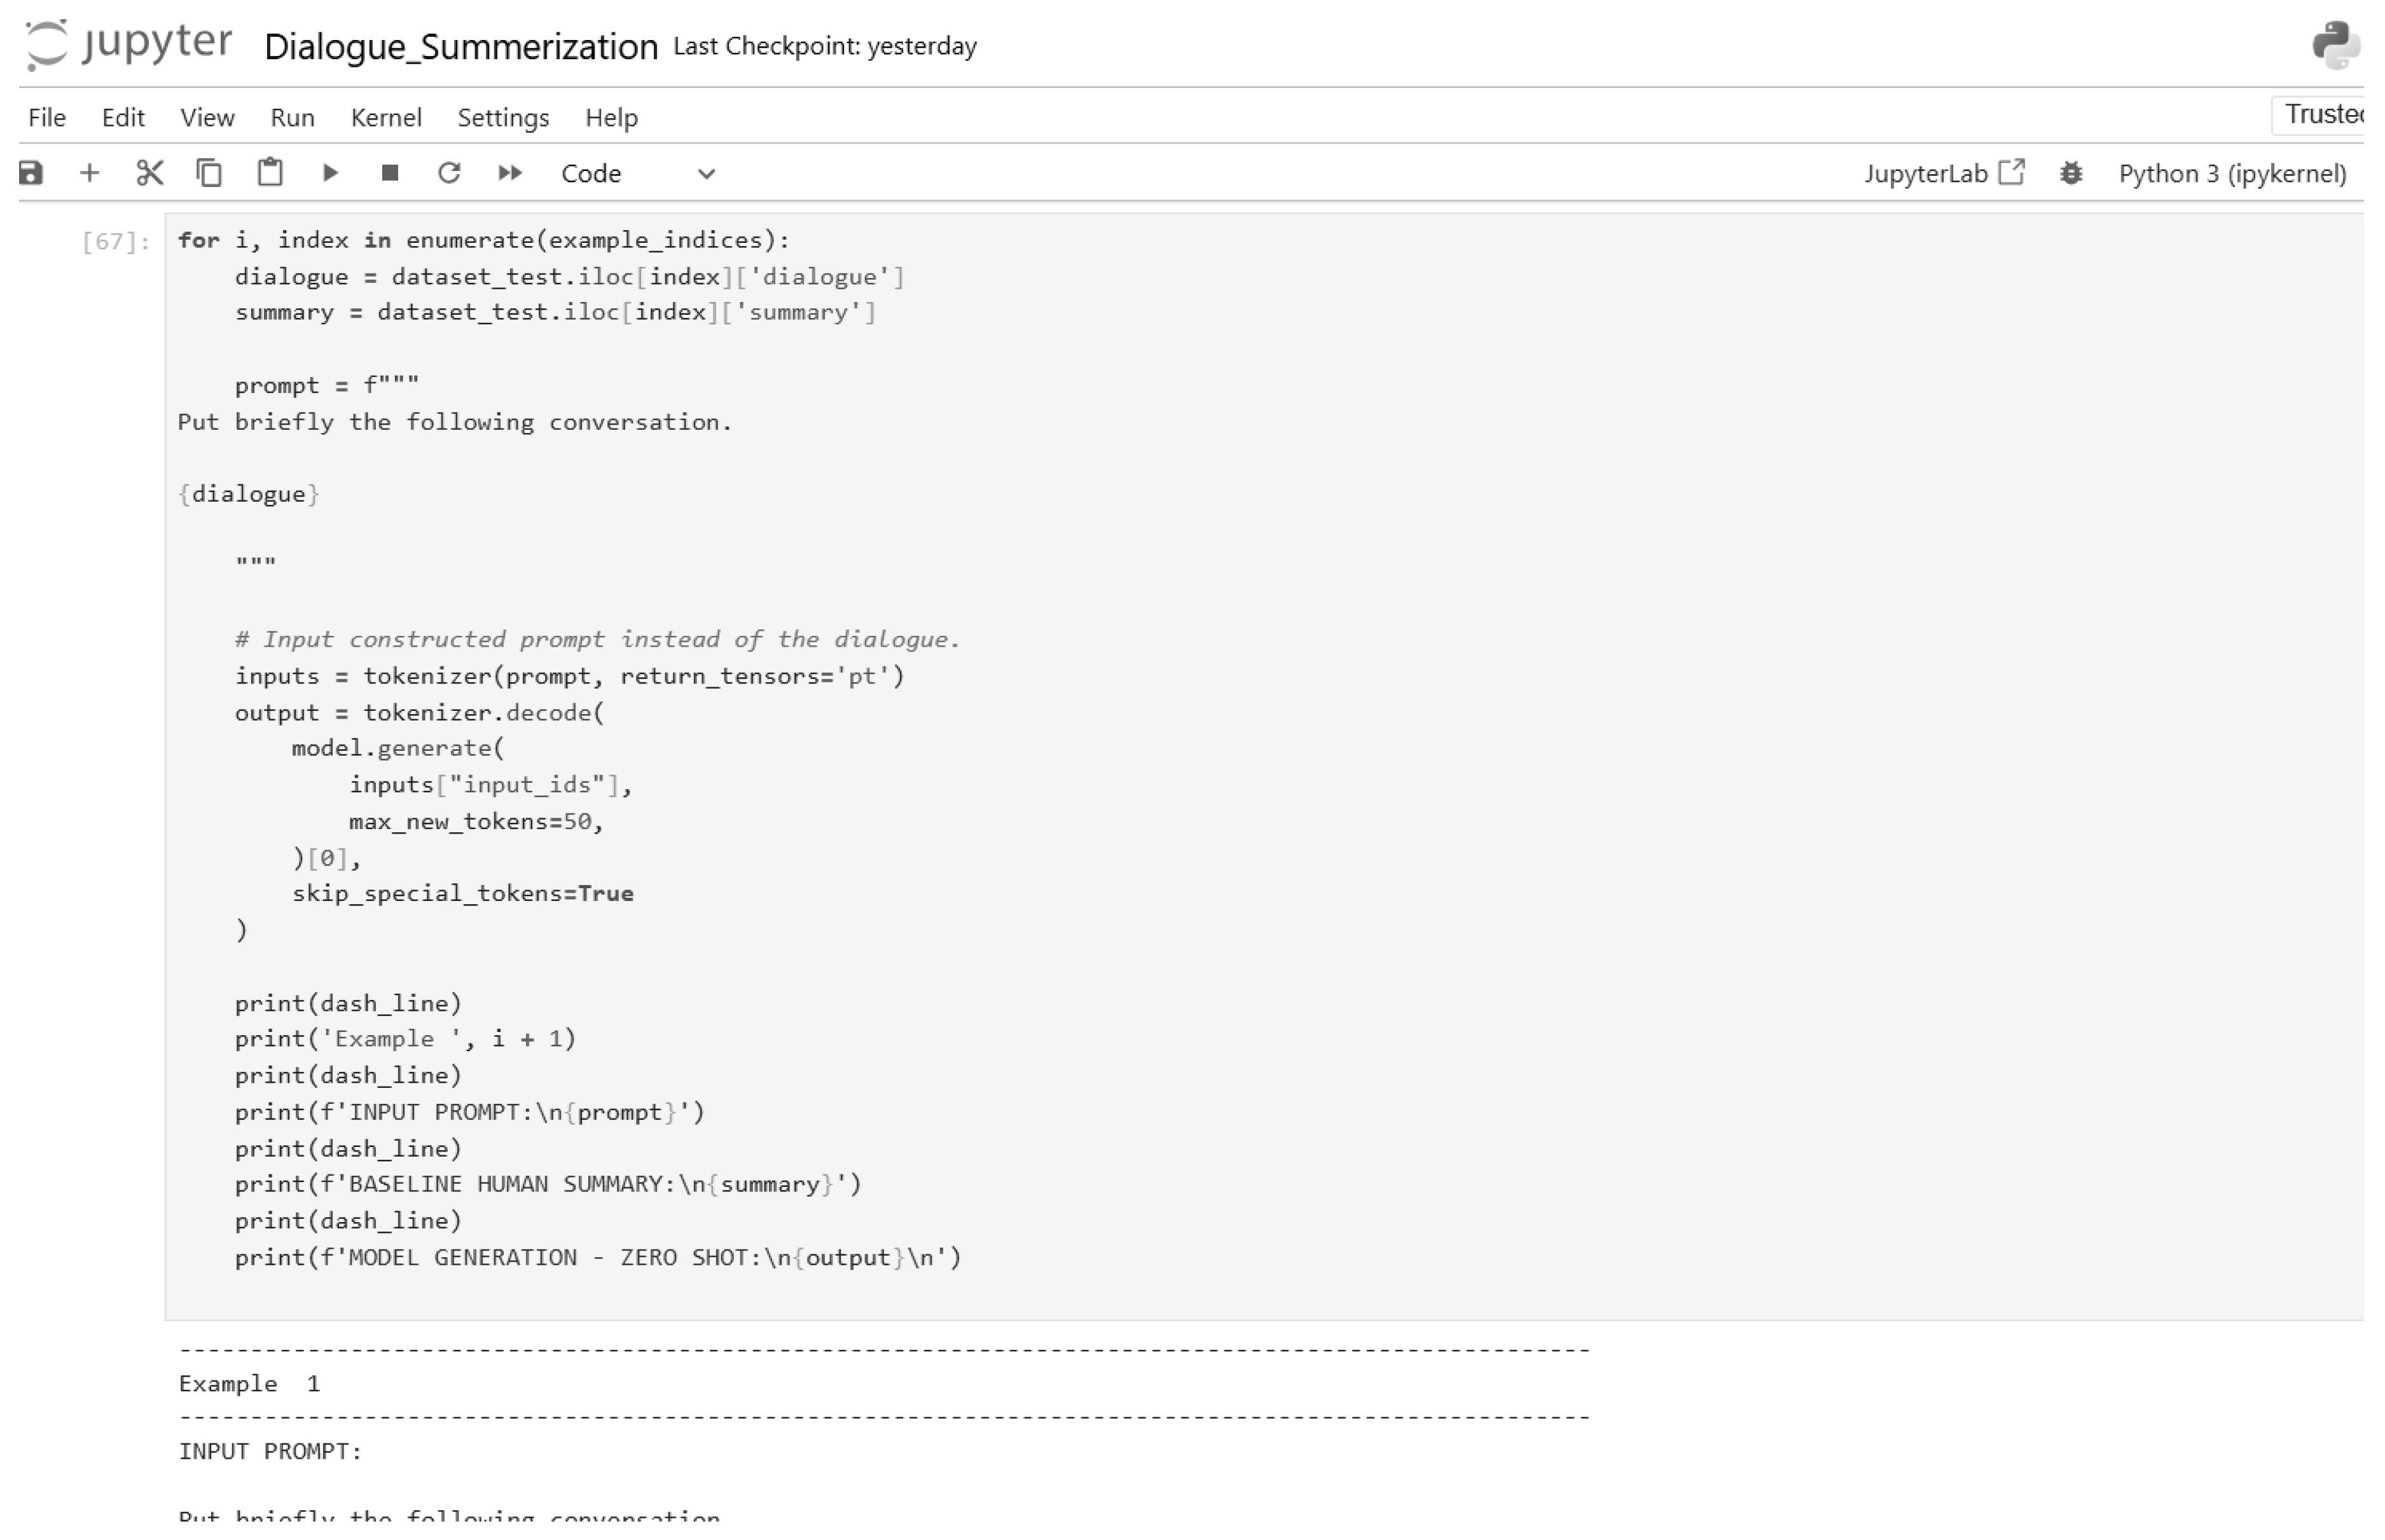Run the current cell
2385x1540 pixels.
click(x=330, y=172)
